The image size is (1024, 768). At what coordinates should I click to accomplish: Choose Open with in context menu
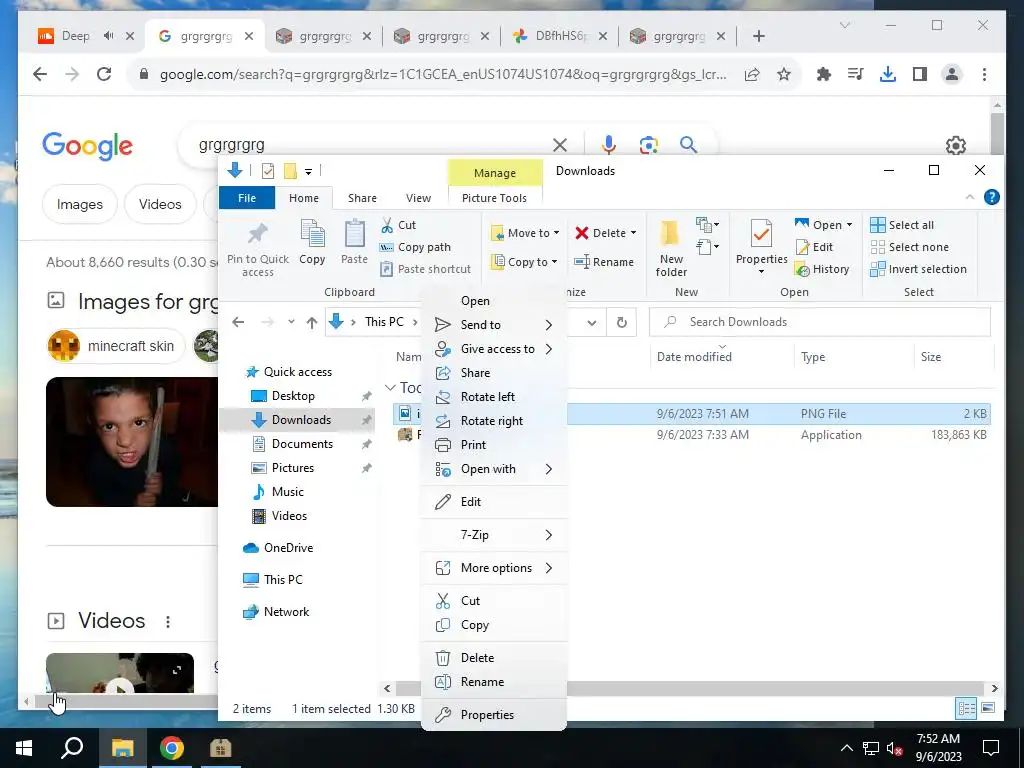(x=494, y=469)
